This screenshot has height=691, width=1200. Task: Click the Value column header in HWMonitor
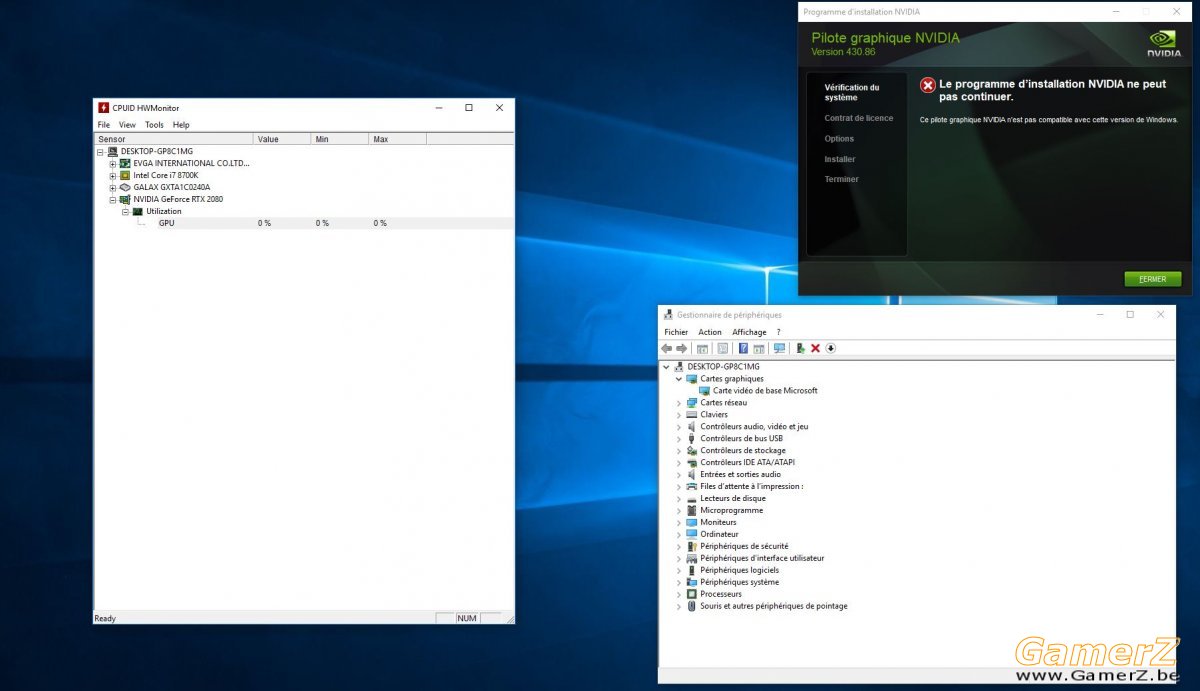[x=282, y=139]
